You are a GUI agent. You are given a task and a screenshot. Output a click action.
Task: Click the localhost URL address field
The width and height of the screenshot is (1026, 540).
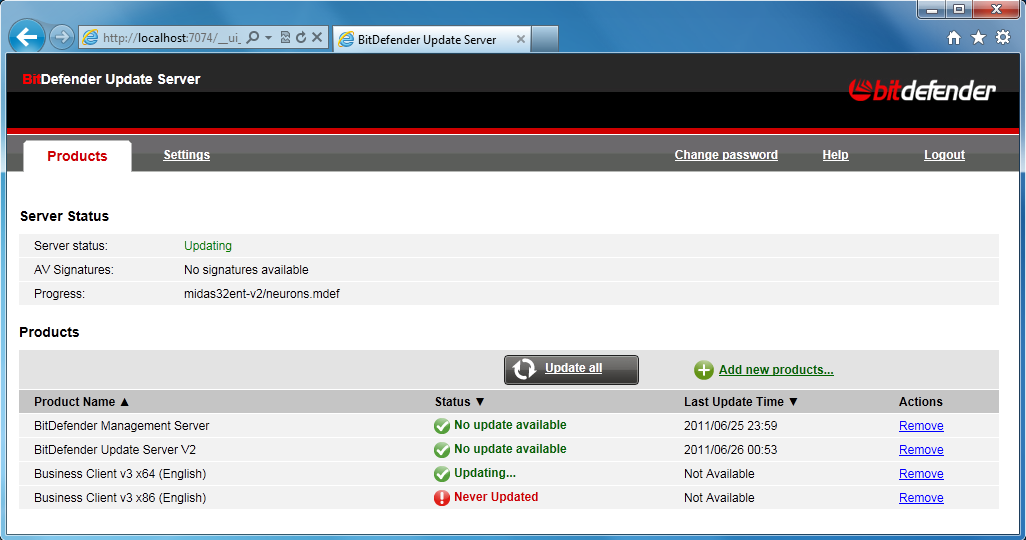coord(171,38)
